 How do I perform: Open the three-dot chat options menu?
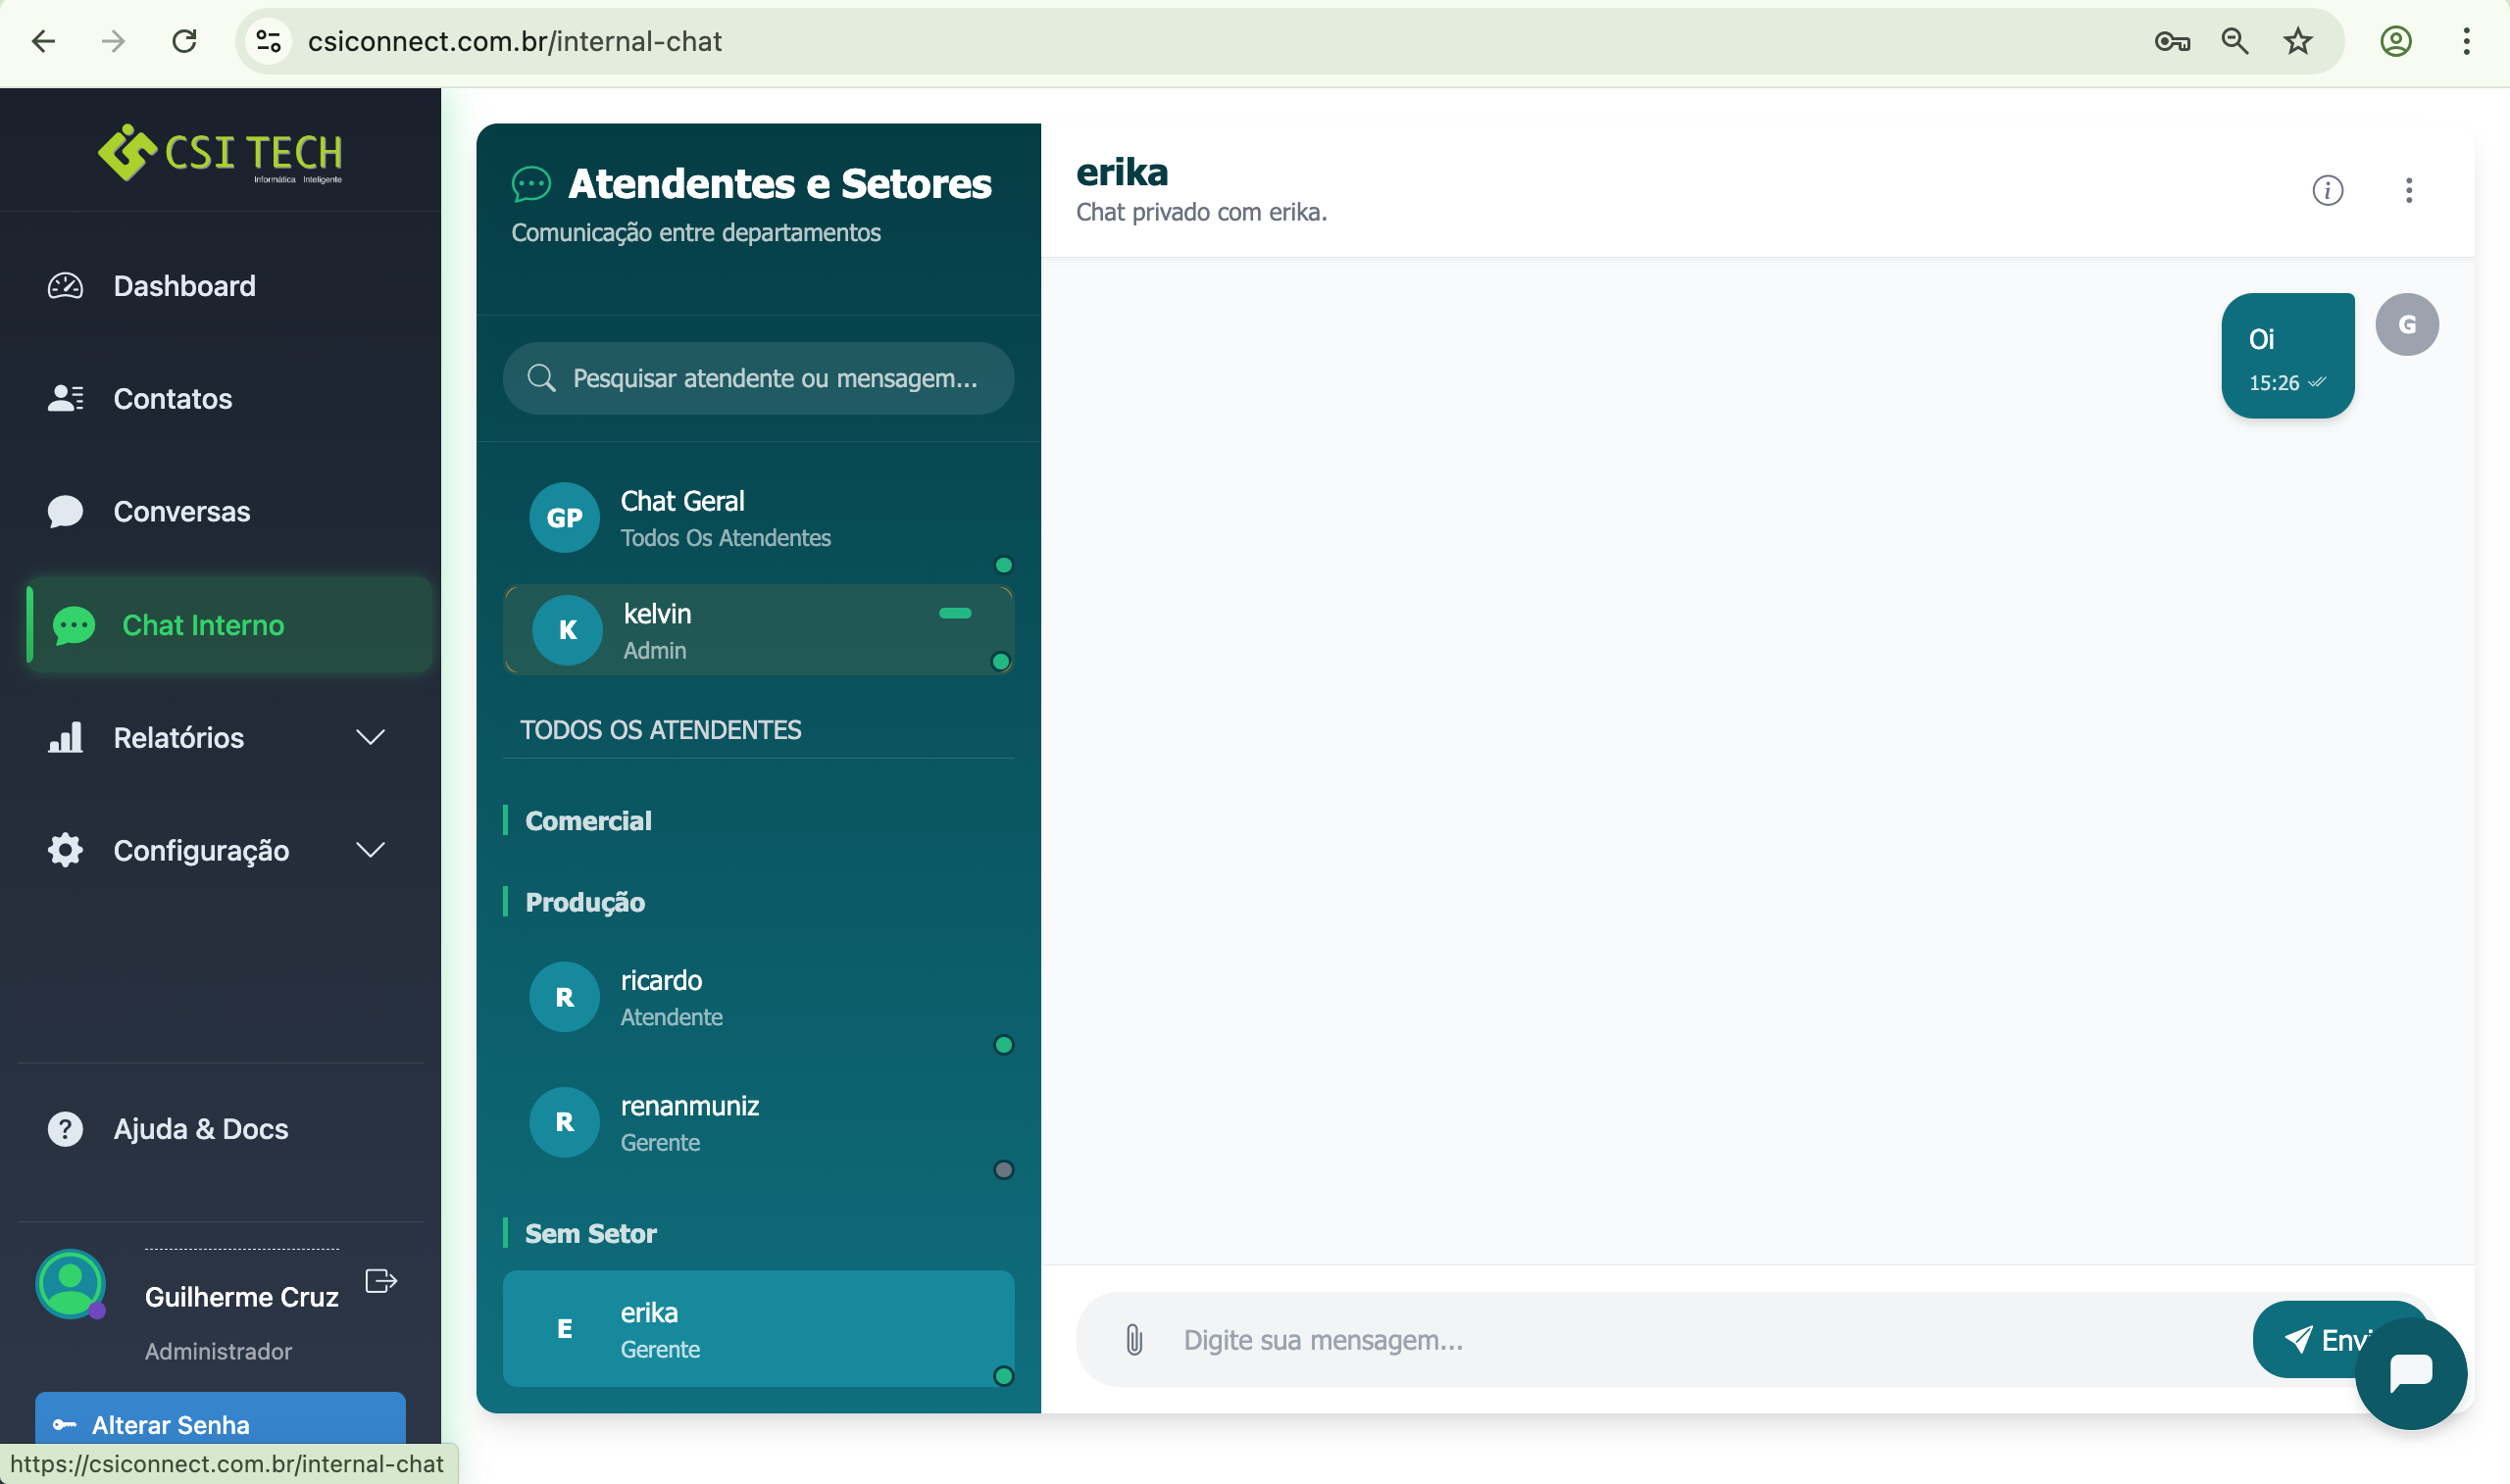coord(2408,190)
